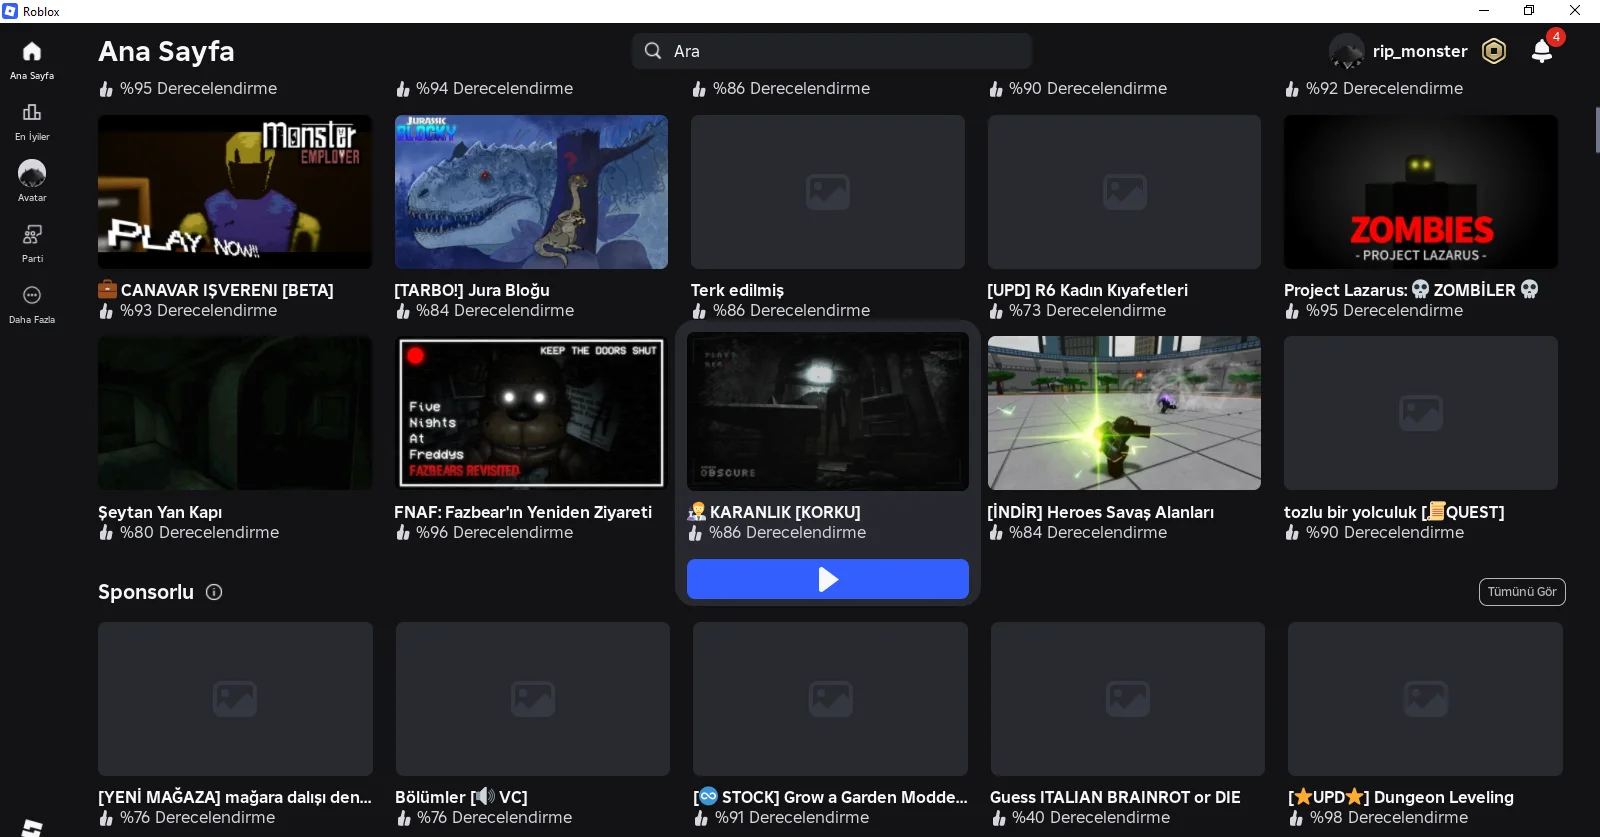The width and height of the screenshot is (1600, 837).
Task: Open Heroes Savaş Alanları thumbnail
Action: (1124, 413)
